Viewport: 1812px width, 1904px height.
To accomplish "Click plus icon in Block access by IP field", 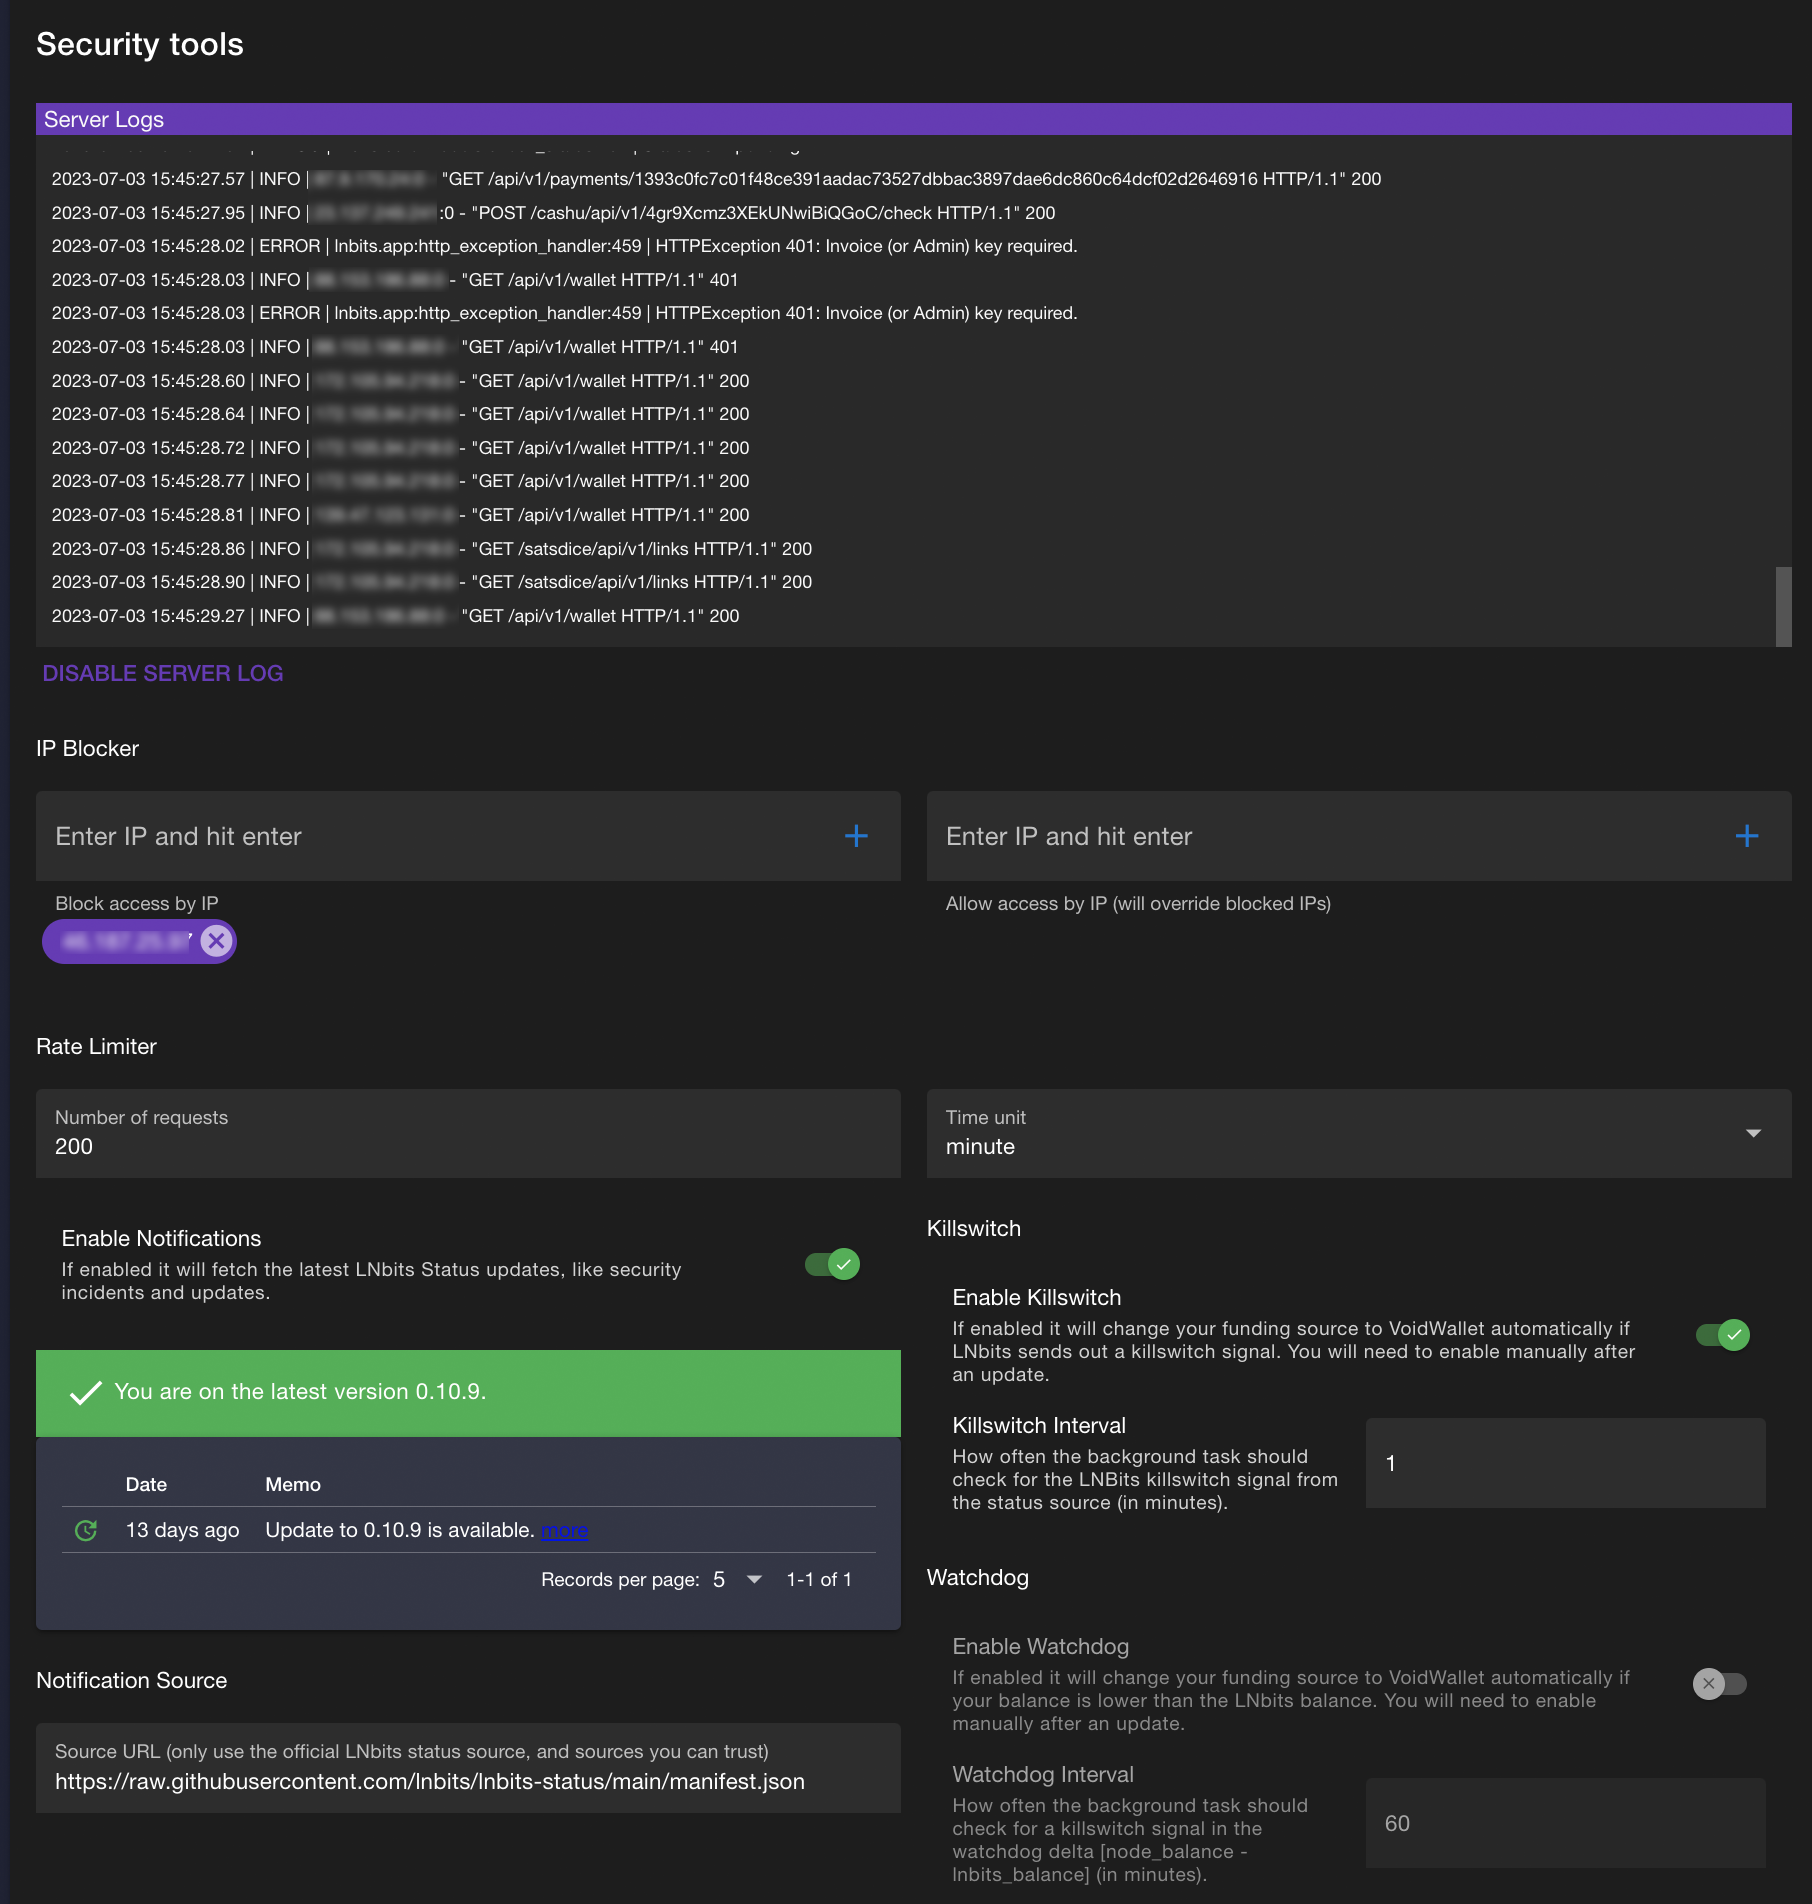I will [x=856, y=836].
